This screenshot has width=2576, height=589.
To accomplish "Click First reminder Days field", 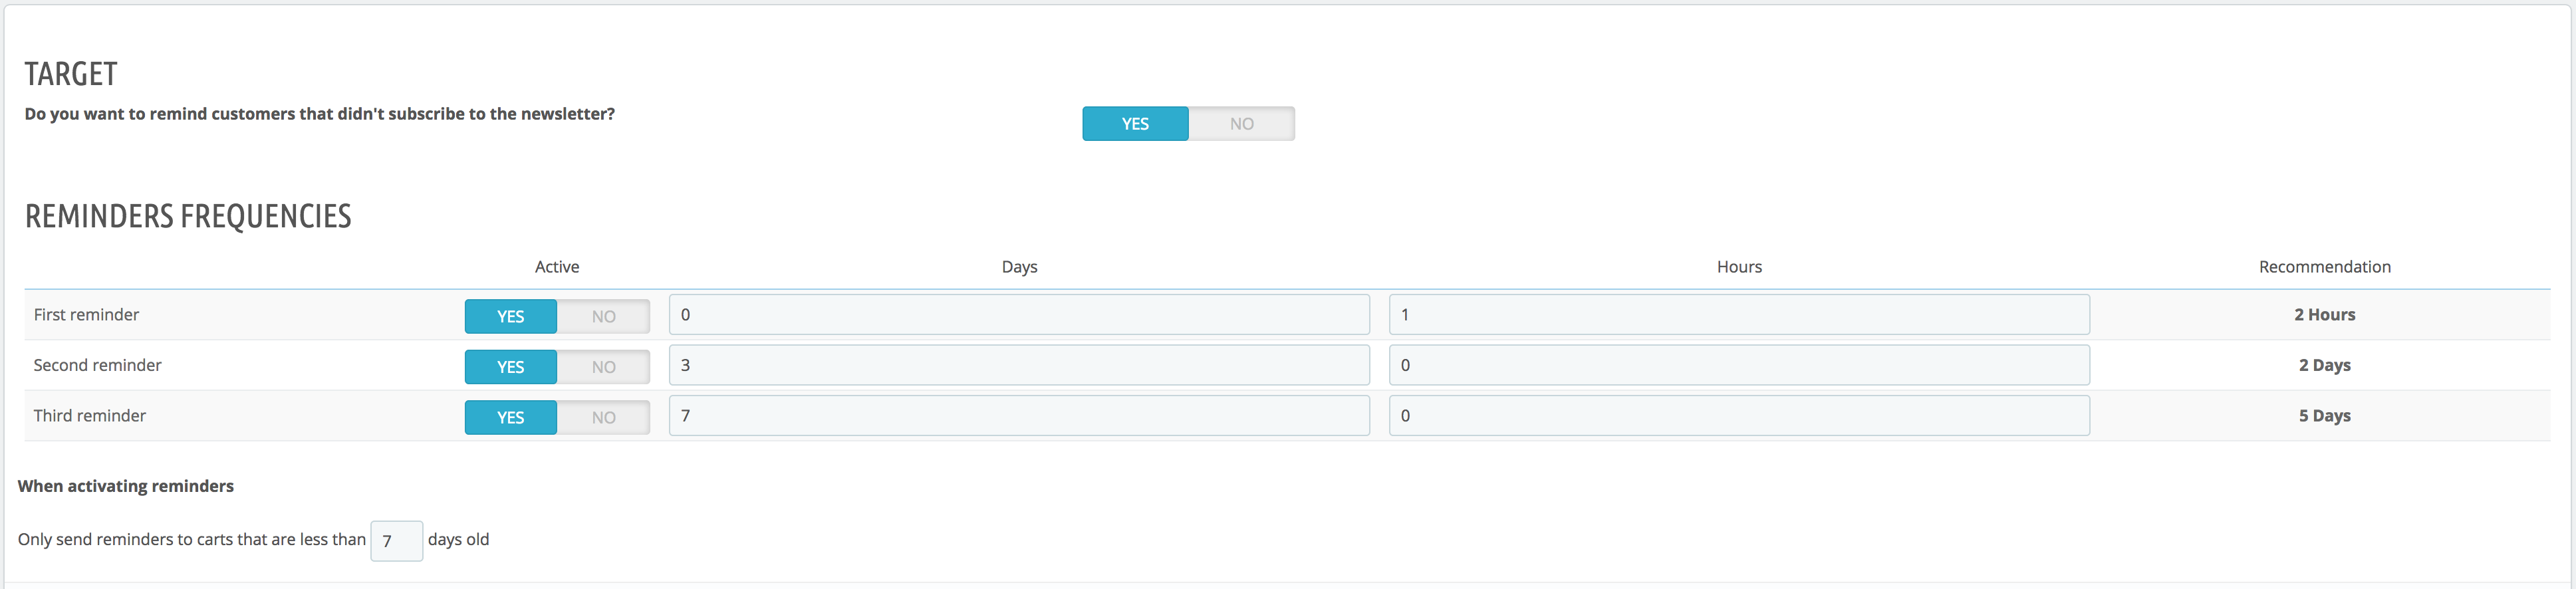I will (x=1018, y=315).
